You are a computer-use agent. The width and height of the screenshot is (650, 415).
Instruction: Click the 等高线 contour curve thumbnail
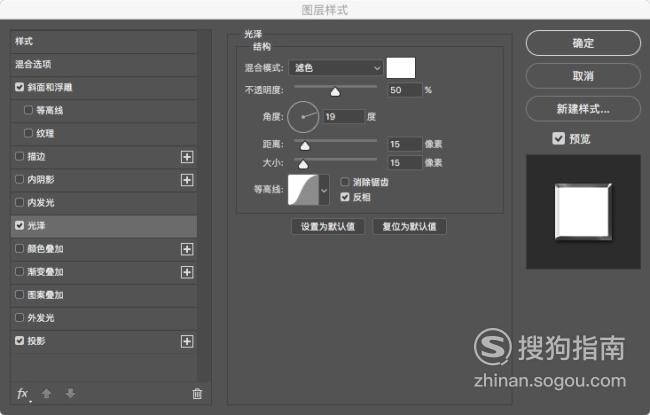303,190
